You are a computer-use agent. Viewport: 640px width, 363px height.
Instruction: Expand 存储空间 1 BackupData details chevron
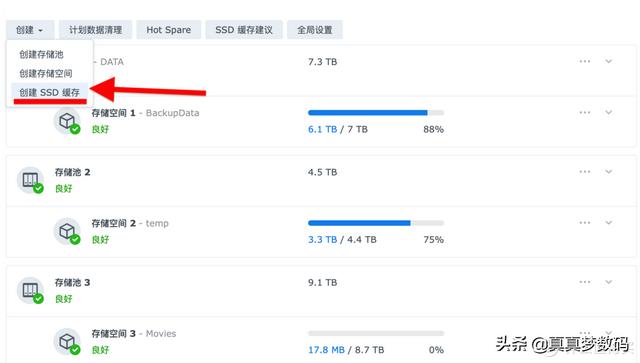click(x=609, y=112)
